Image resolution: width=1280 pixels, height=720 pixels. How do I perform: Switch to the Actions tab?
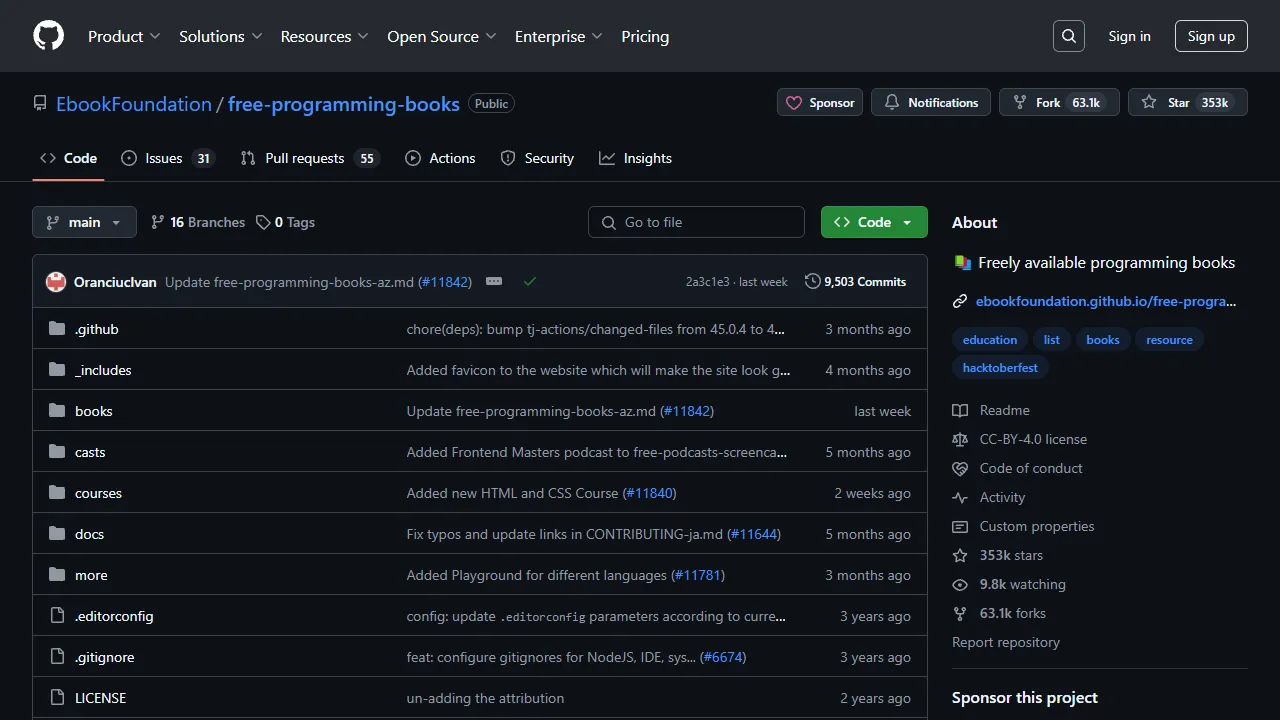coord(440,158)
